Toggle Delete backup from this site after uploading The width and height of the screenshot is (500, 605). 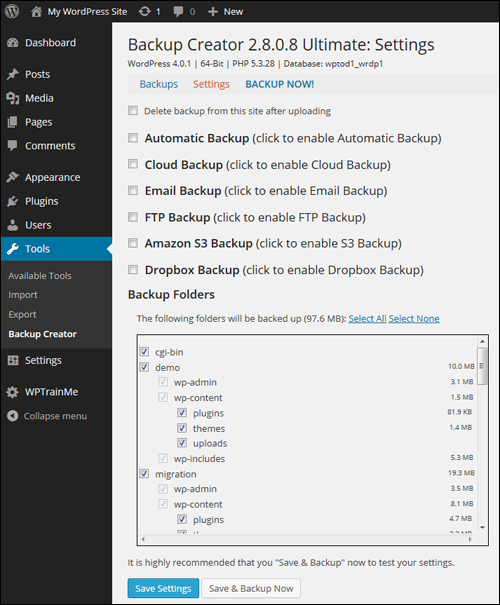click(133, 111)
